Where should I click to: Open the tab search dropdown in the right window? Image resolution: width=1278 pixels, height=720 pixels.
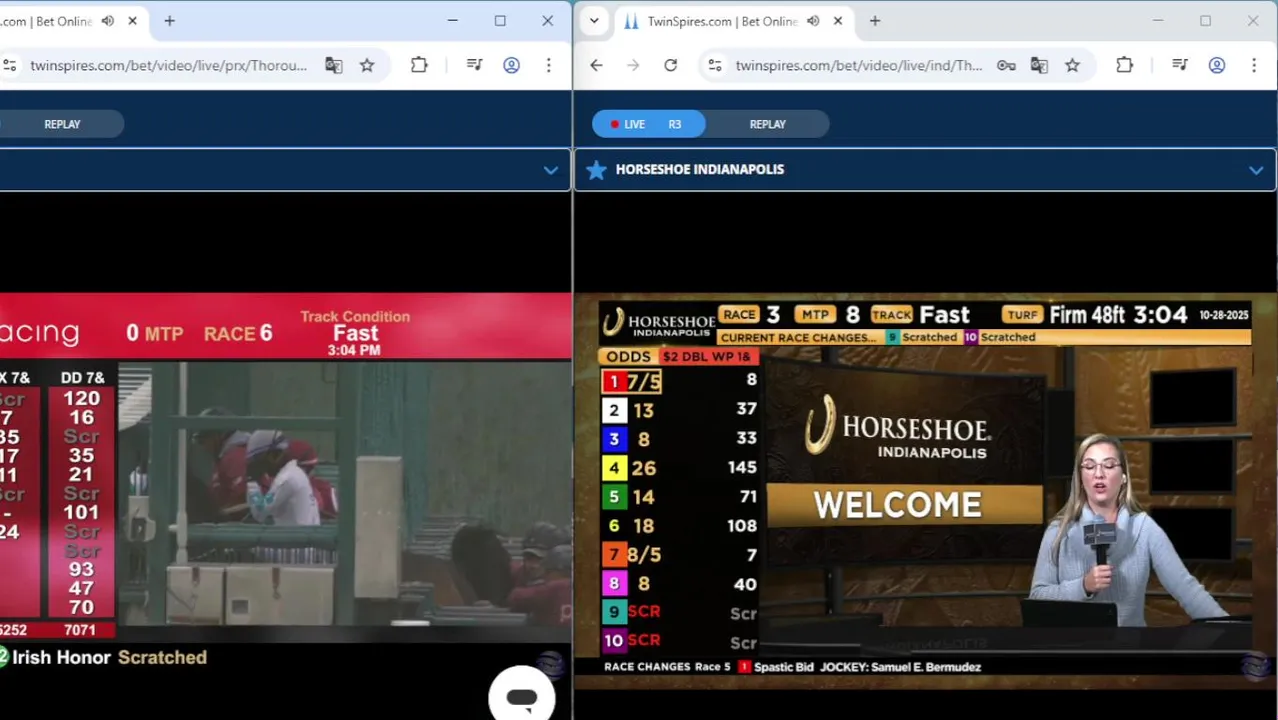[x=594, y=21]
